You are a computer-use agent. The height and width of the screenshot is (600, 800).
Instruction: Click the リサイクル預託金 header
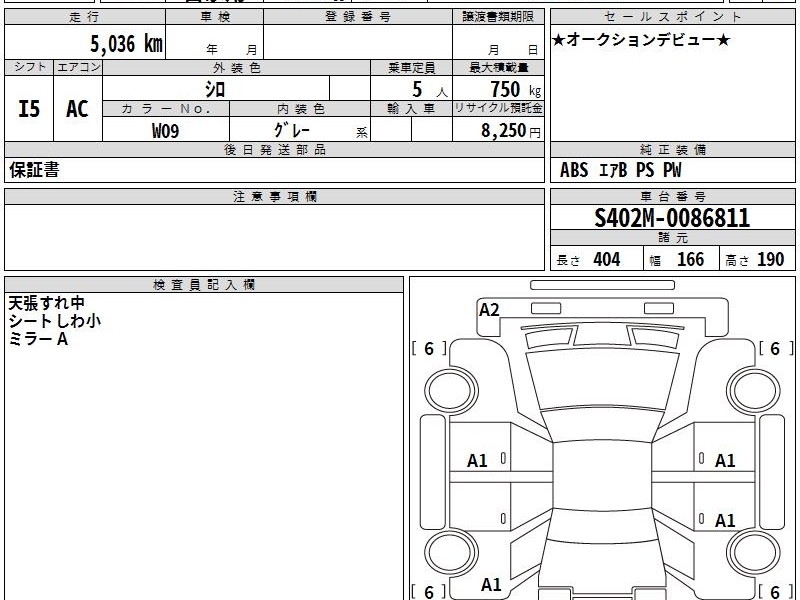click(498, 109)
